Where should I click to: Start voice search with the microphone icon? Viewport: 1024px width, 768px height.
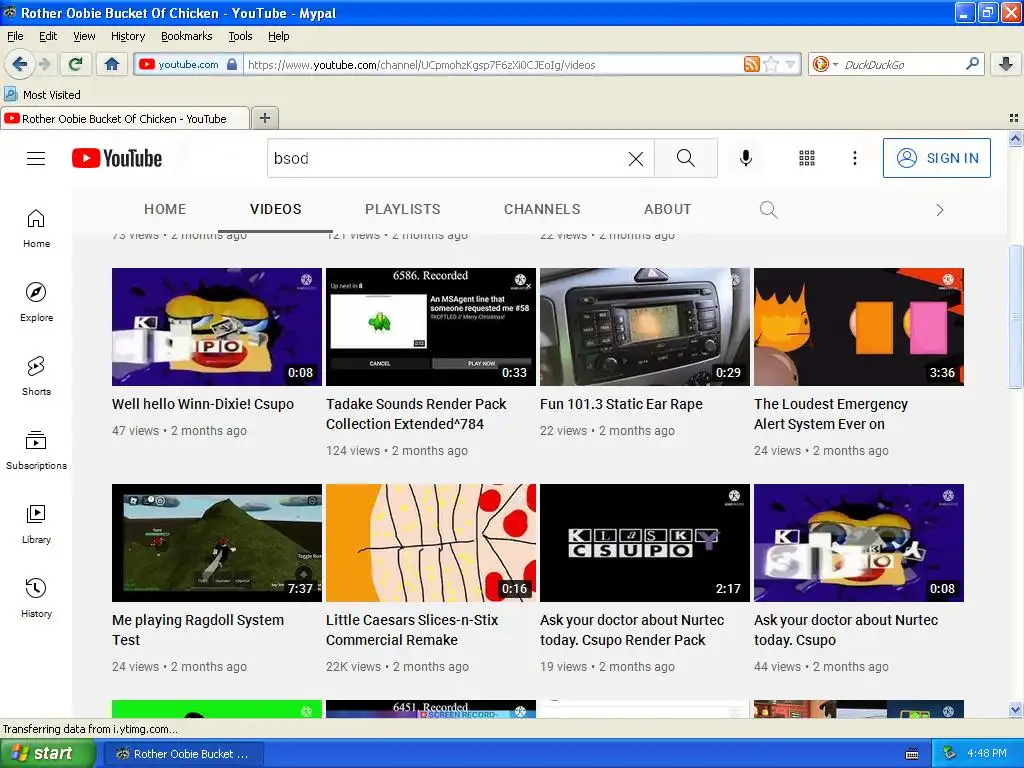(746, 158)
